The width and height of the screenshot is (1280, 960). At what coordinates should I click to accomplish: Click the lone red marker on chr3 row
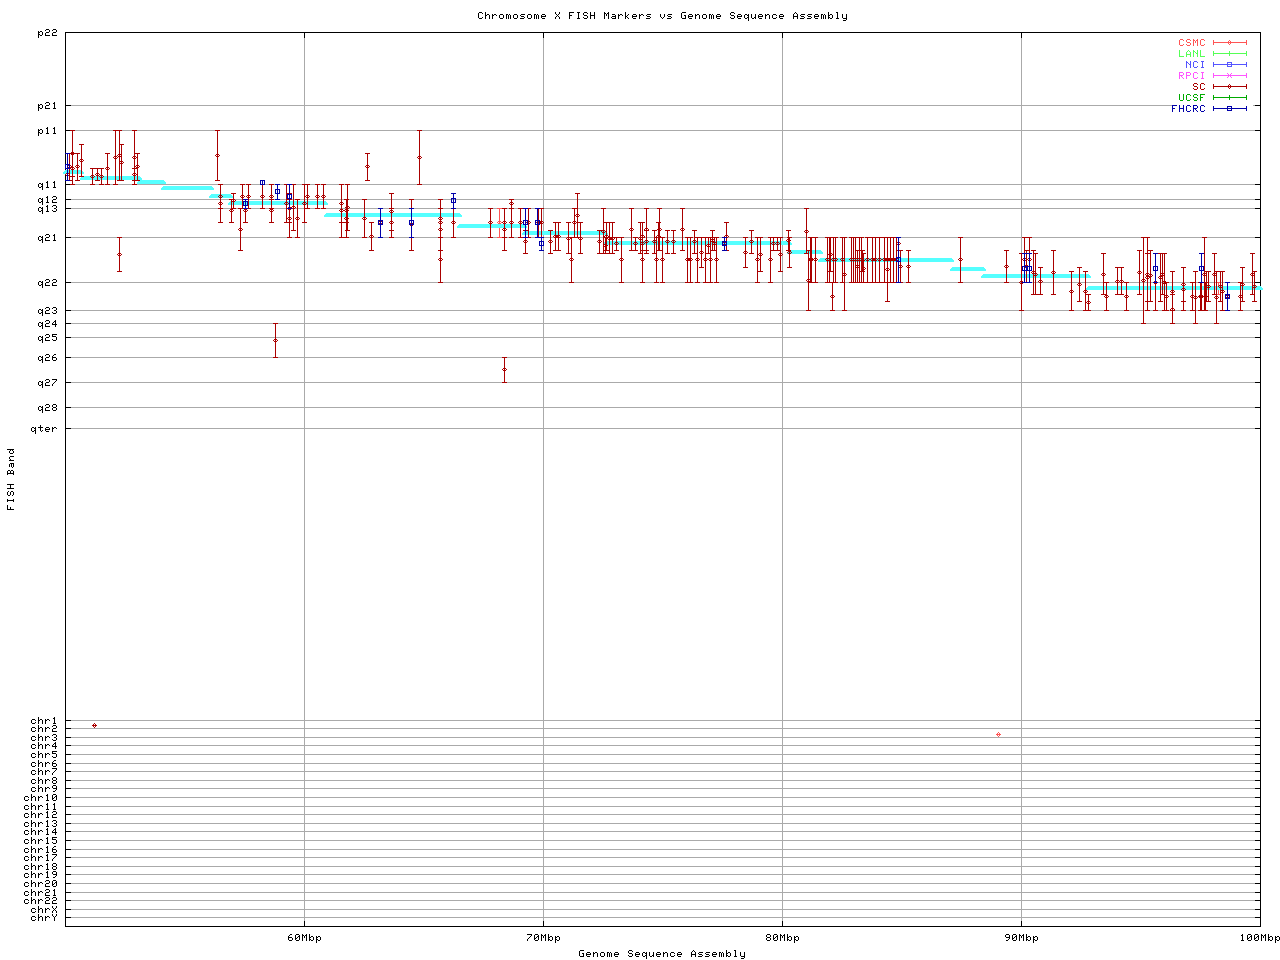998,735
